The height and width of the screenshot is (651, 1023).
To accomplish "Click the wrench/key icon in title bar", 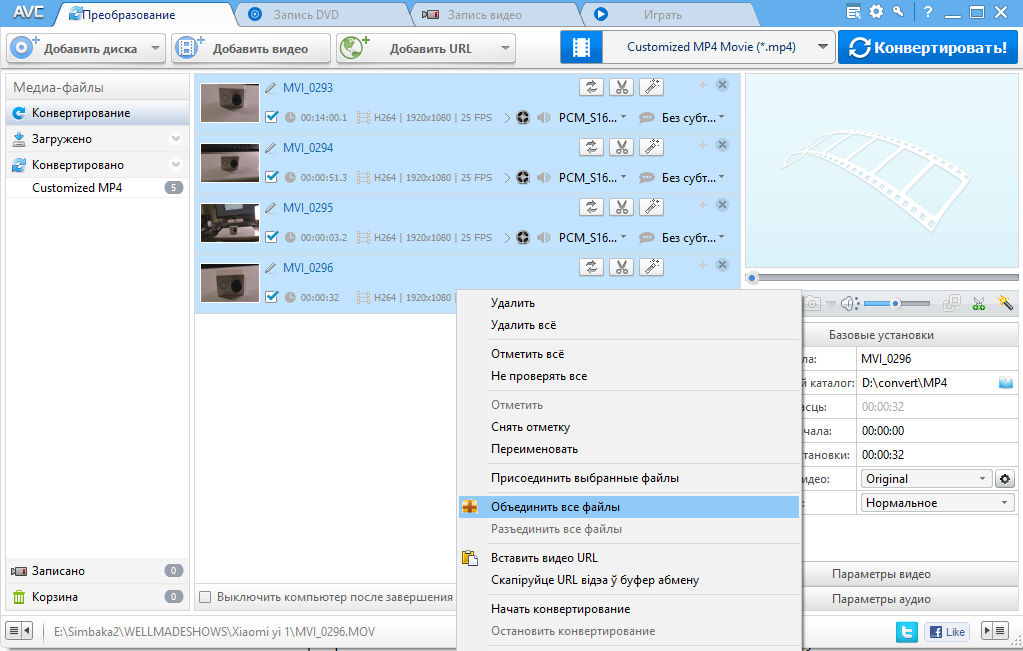I will point(898,12).
